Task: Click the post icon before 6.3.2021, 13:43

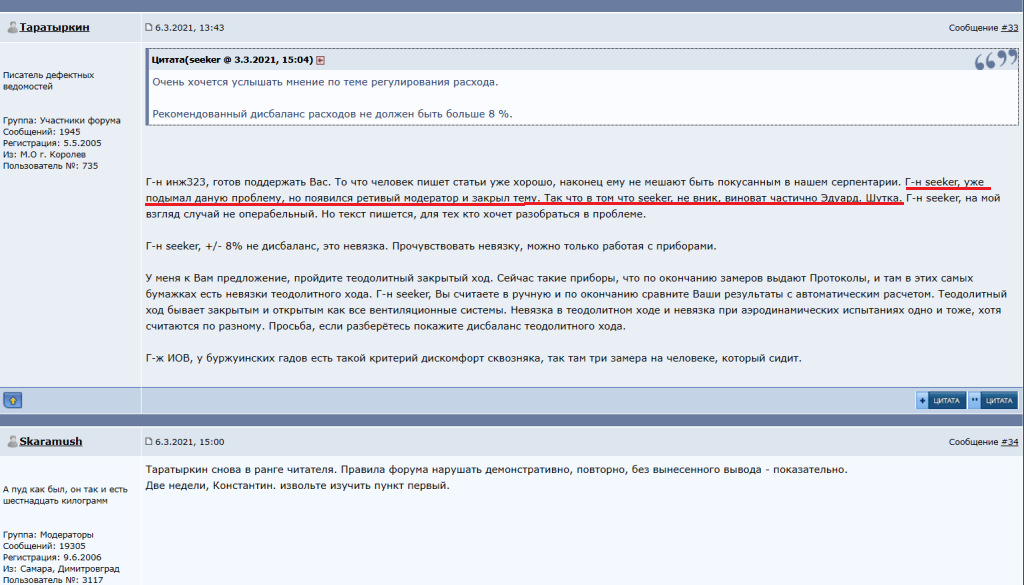Action: pos(149,27)
